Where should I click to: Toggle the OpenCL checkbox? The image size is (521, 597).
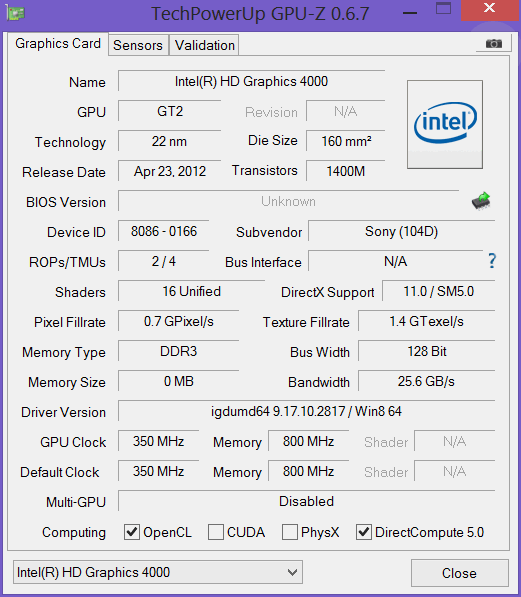tap(132, 532)
